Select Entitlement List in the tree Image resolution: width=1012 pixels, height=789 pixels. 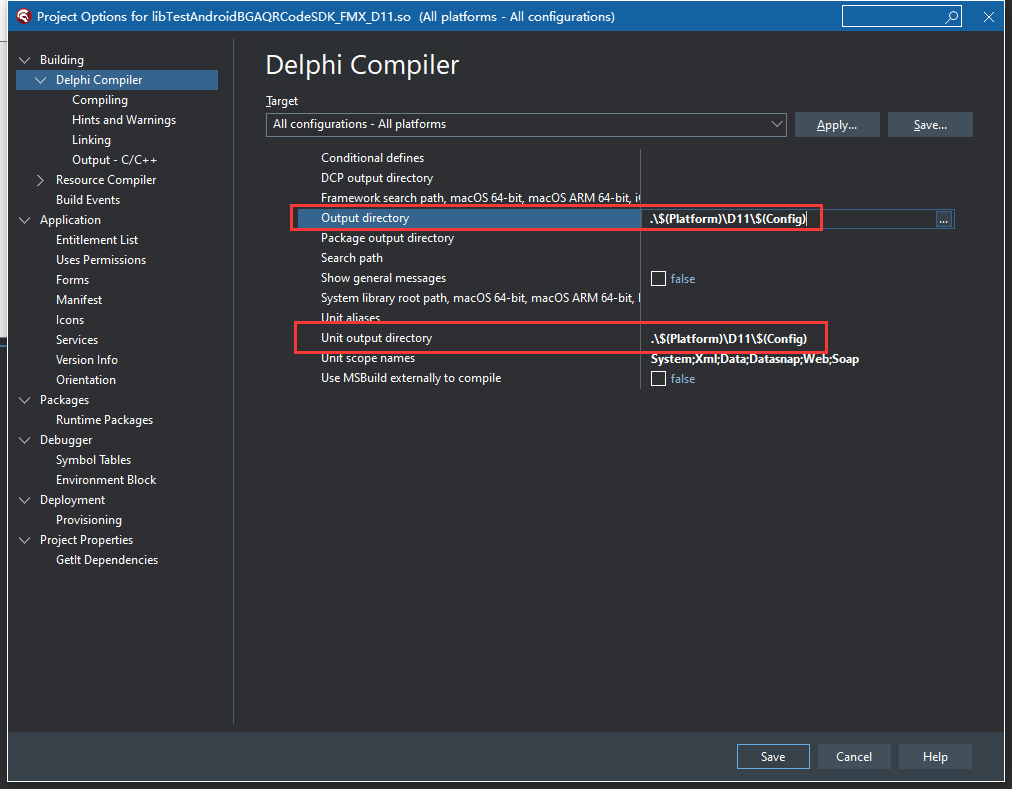point(97,240)
